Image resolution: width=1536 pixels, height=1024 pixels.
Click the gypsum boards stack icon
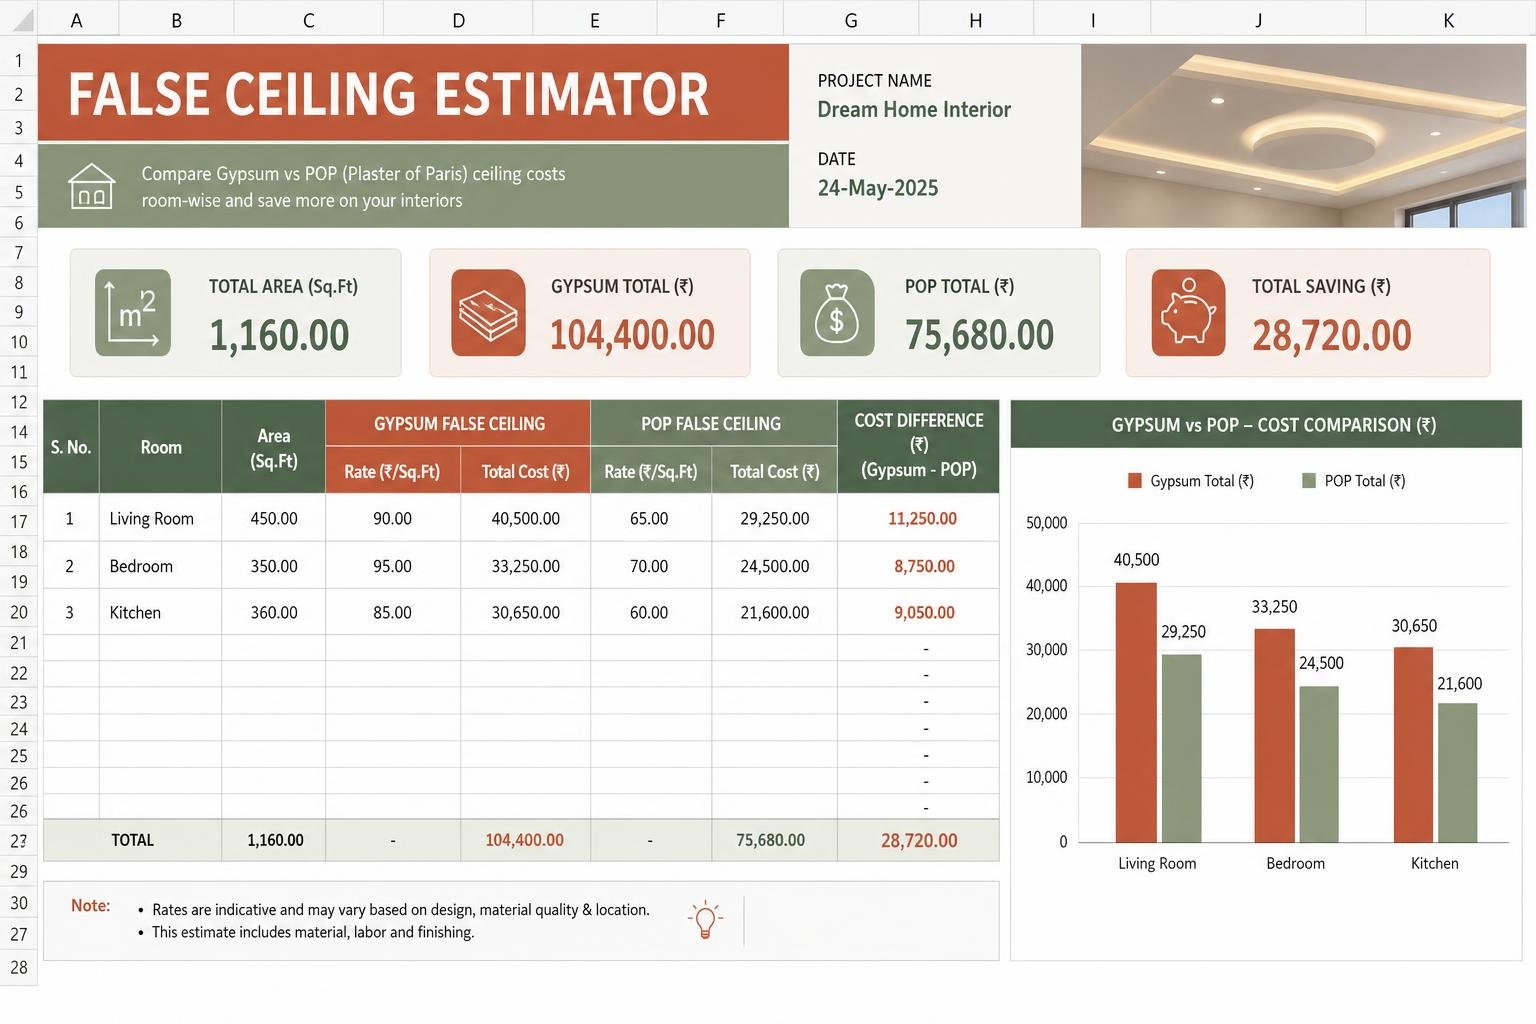tap(488, 313)
